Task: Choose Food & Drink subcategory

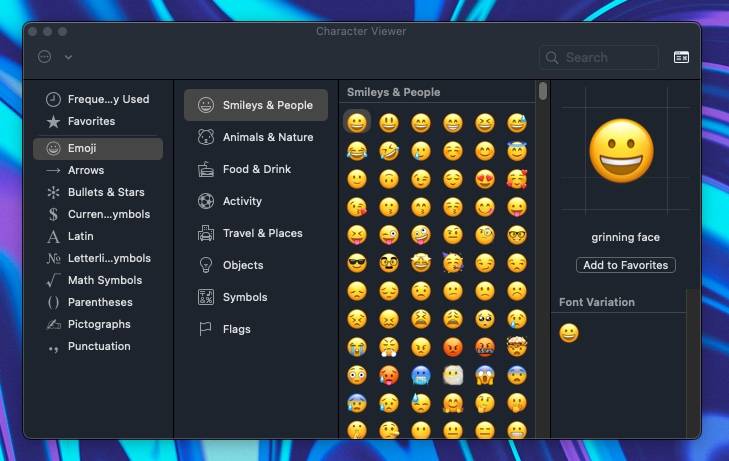Action: pyautogui.click(x=256, y=169)
